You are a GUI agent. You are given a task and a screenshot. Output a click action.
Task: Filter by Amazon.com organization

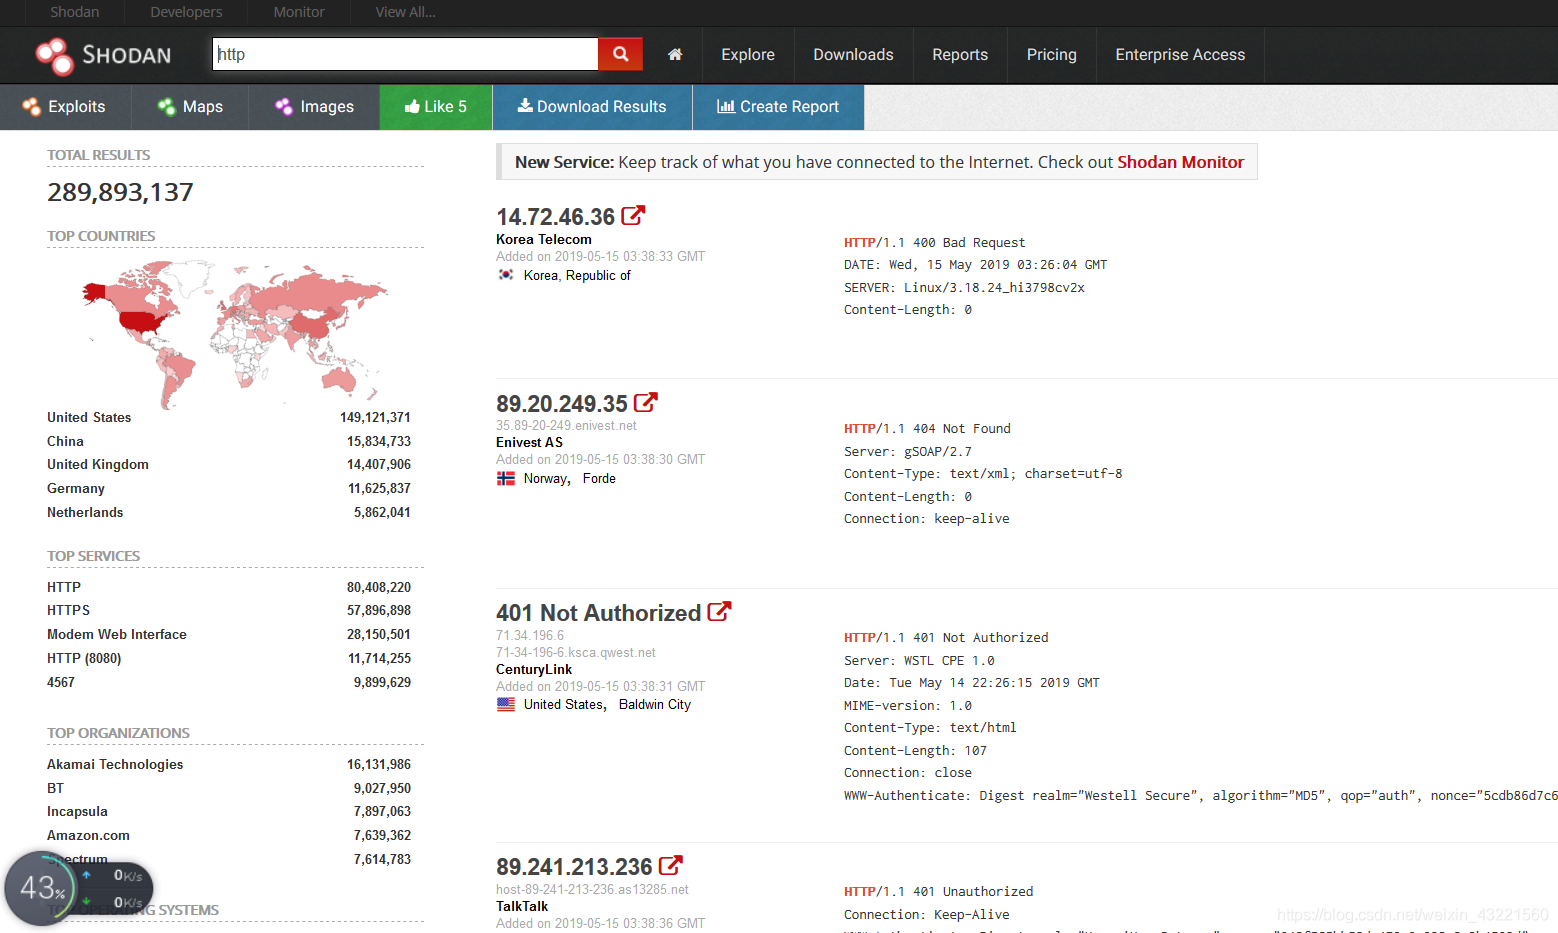point(88,835)
